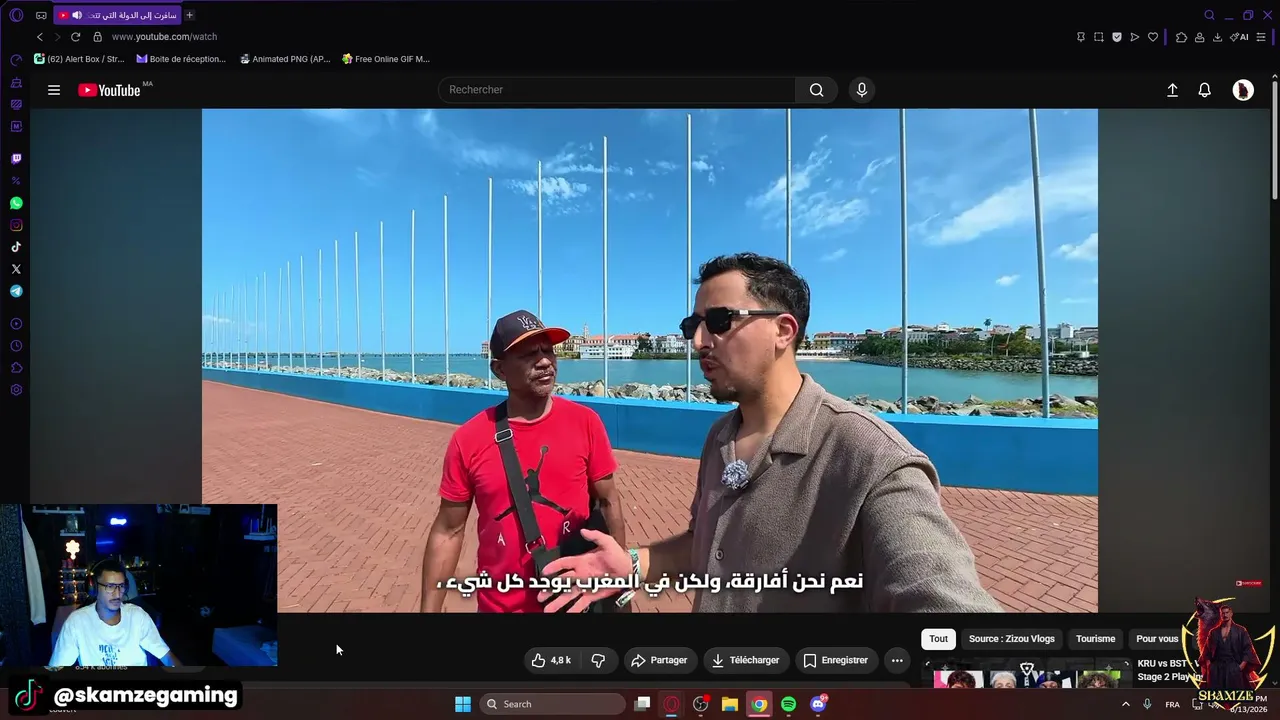Open the 'KRU vs BST' suggested video thumbnail

point(1027,674)
